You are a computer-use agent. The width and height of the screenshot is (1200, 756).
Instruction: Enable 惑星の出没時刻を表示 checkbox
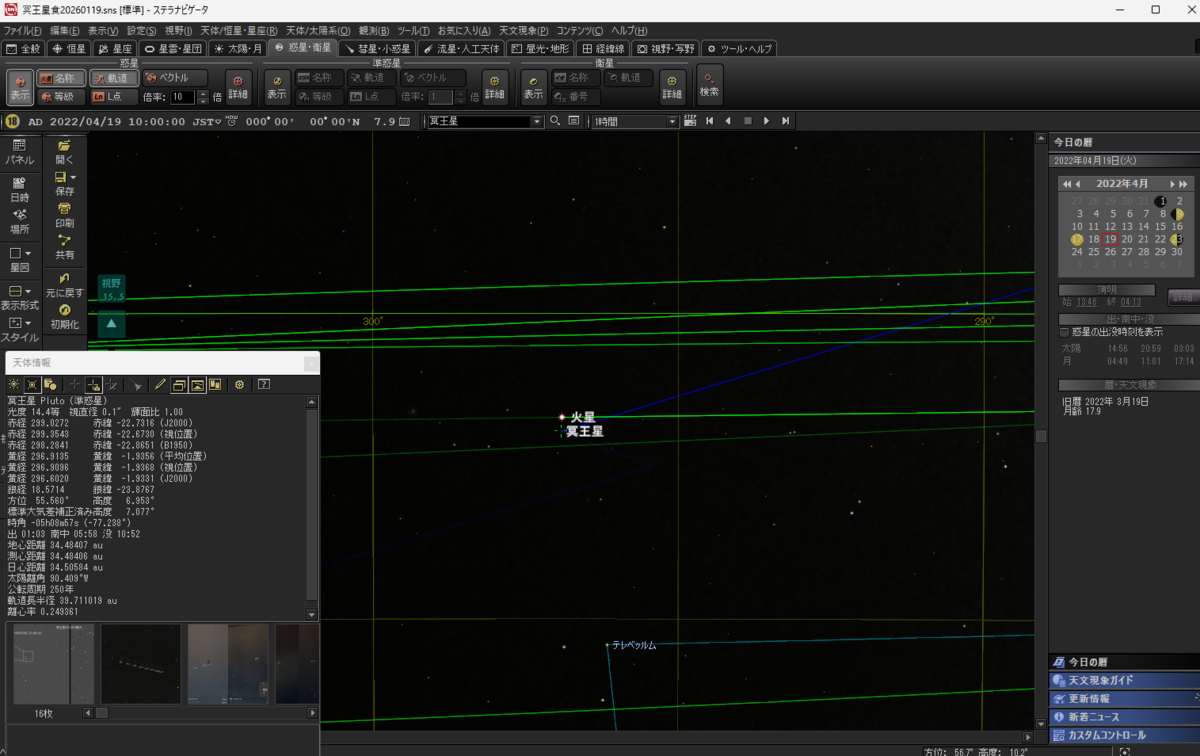pyautogui.click(x=1064, y=332)
